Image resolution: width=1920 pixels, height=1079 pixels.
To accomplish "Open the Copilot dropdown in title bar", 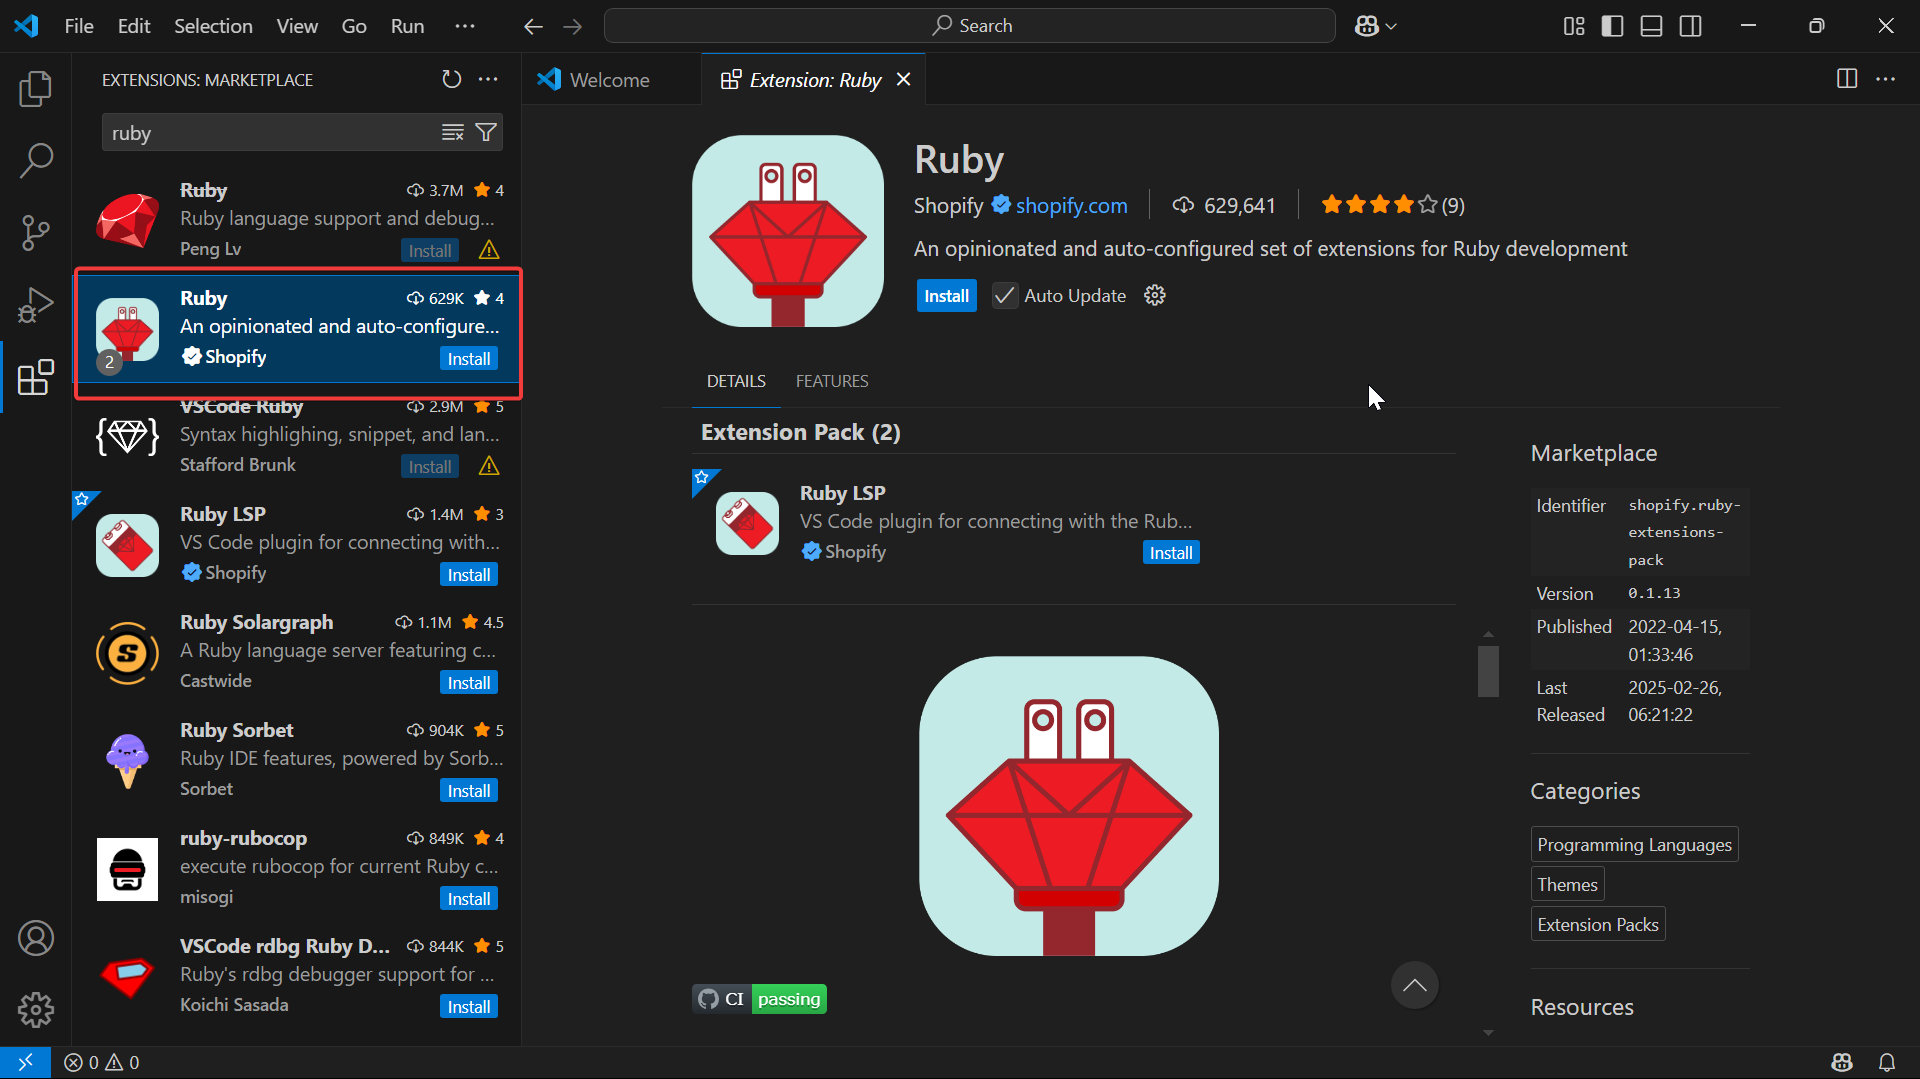I will 1376,26.
